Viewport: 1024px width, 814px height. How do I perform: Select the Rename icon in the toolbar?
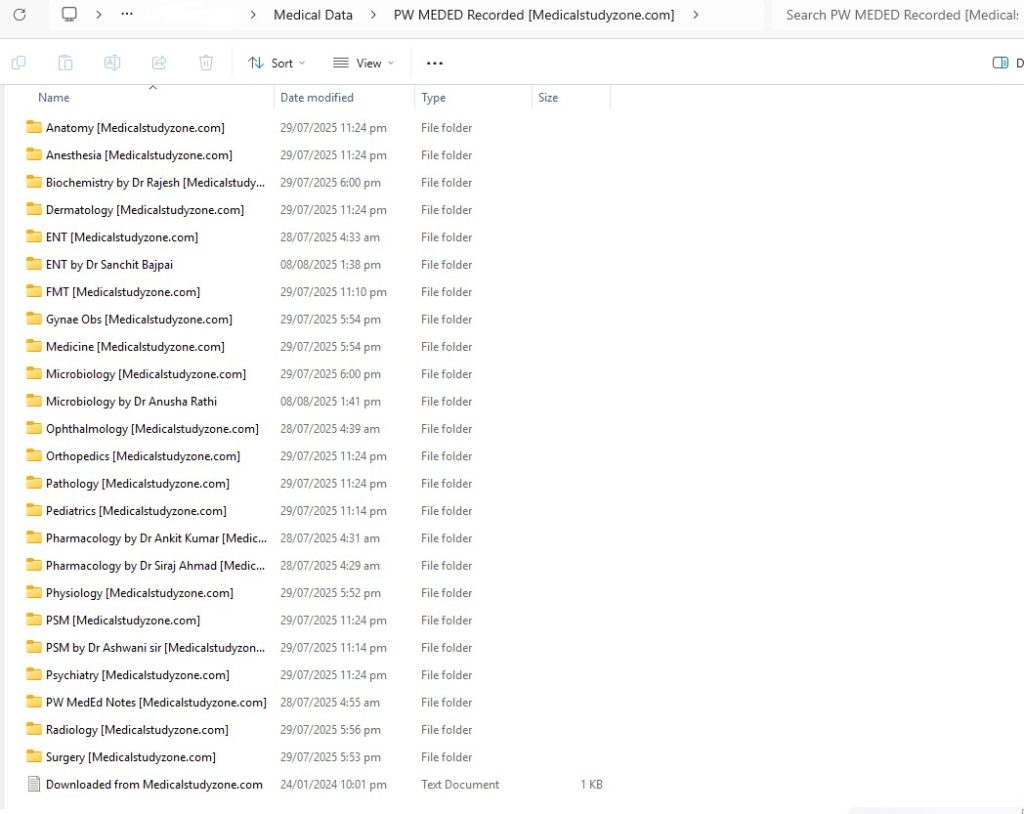coord(112,62)
